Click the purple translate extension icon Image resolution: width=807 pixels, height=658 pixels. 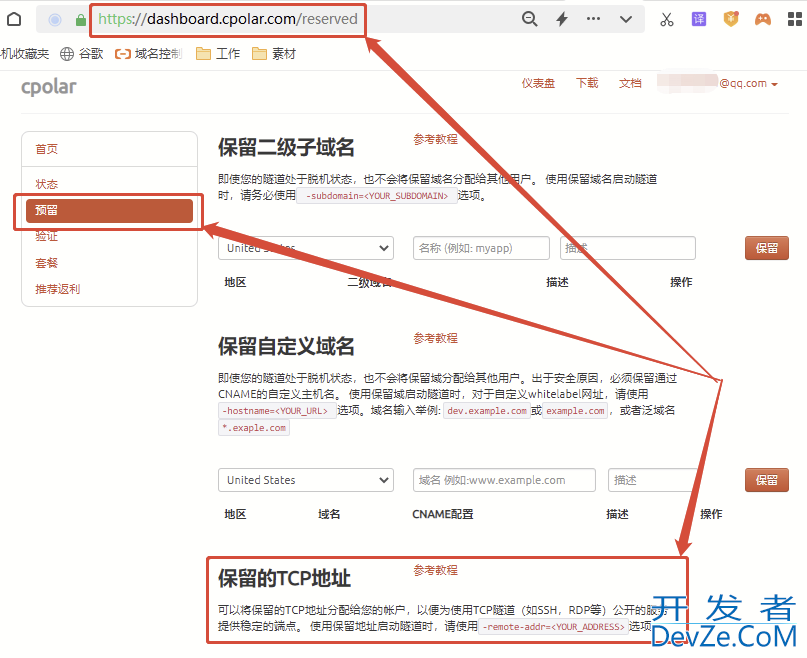click(699, 20)
